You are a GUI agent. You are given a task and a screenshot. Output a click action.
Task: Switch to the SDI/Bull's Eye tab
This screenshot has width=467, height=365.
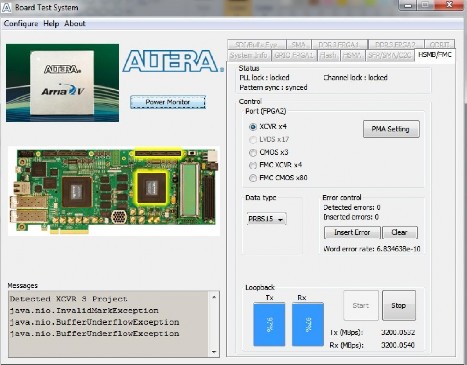(257, 44)
